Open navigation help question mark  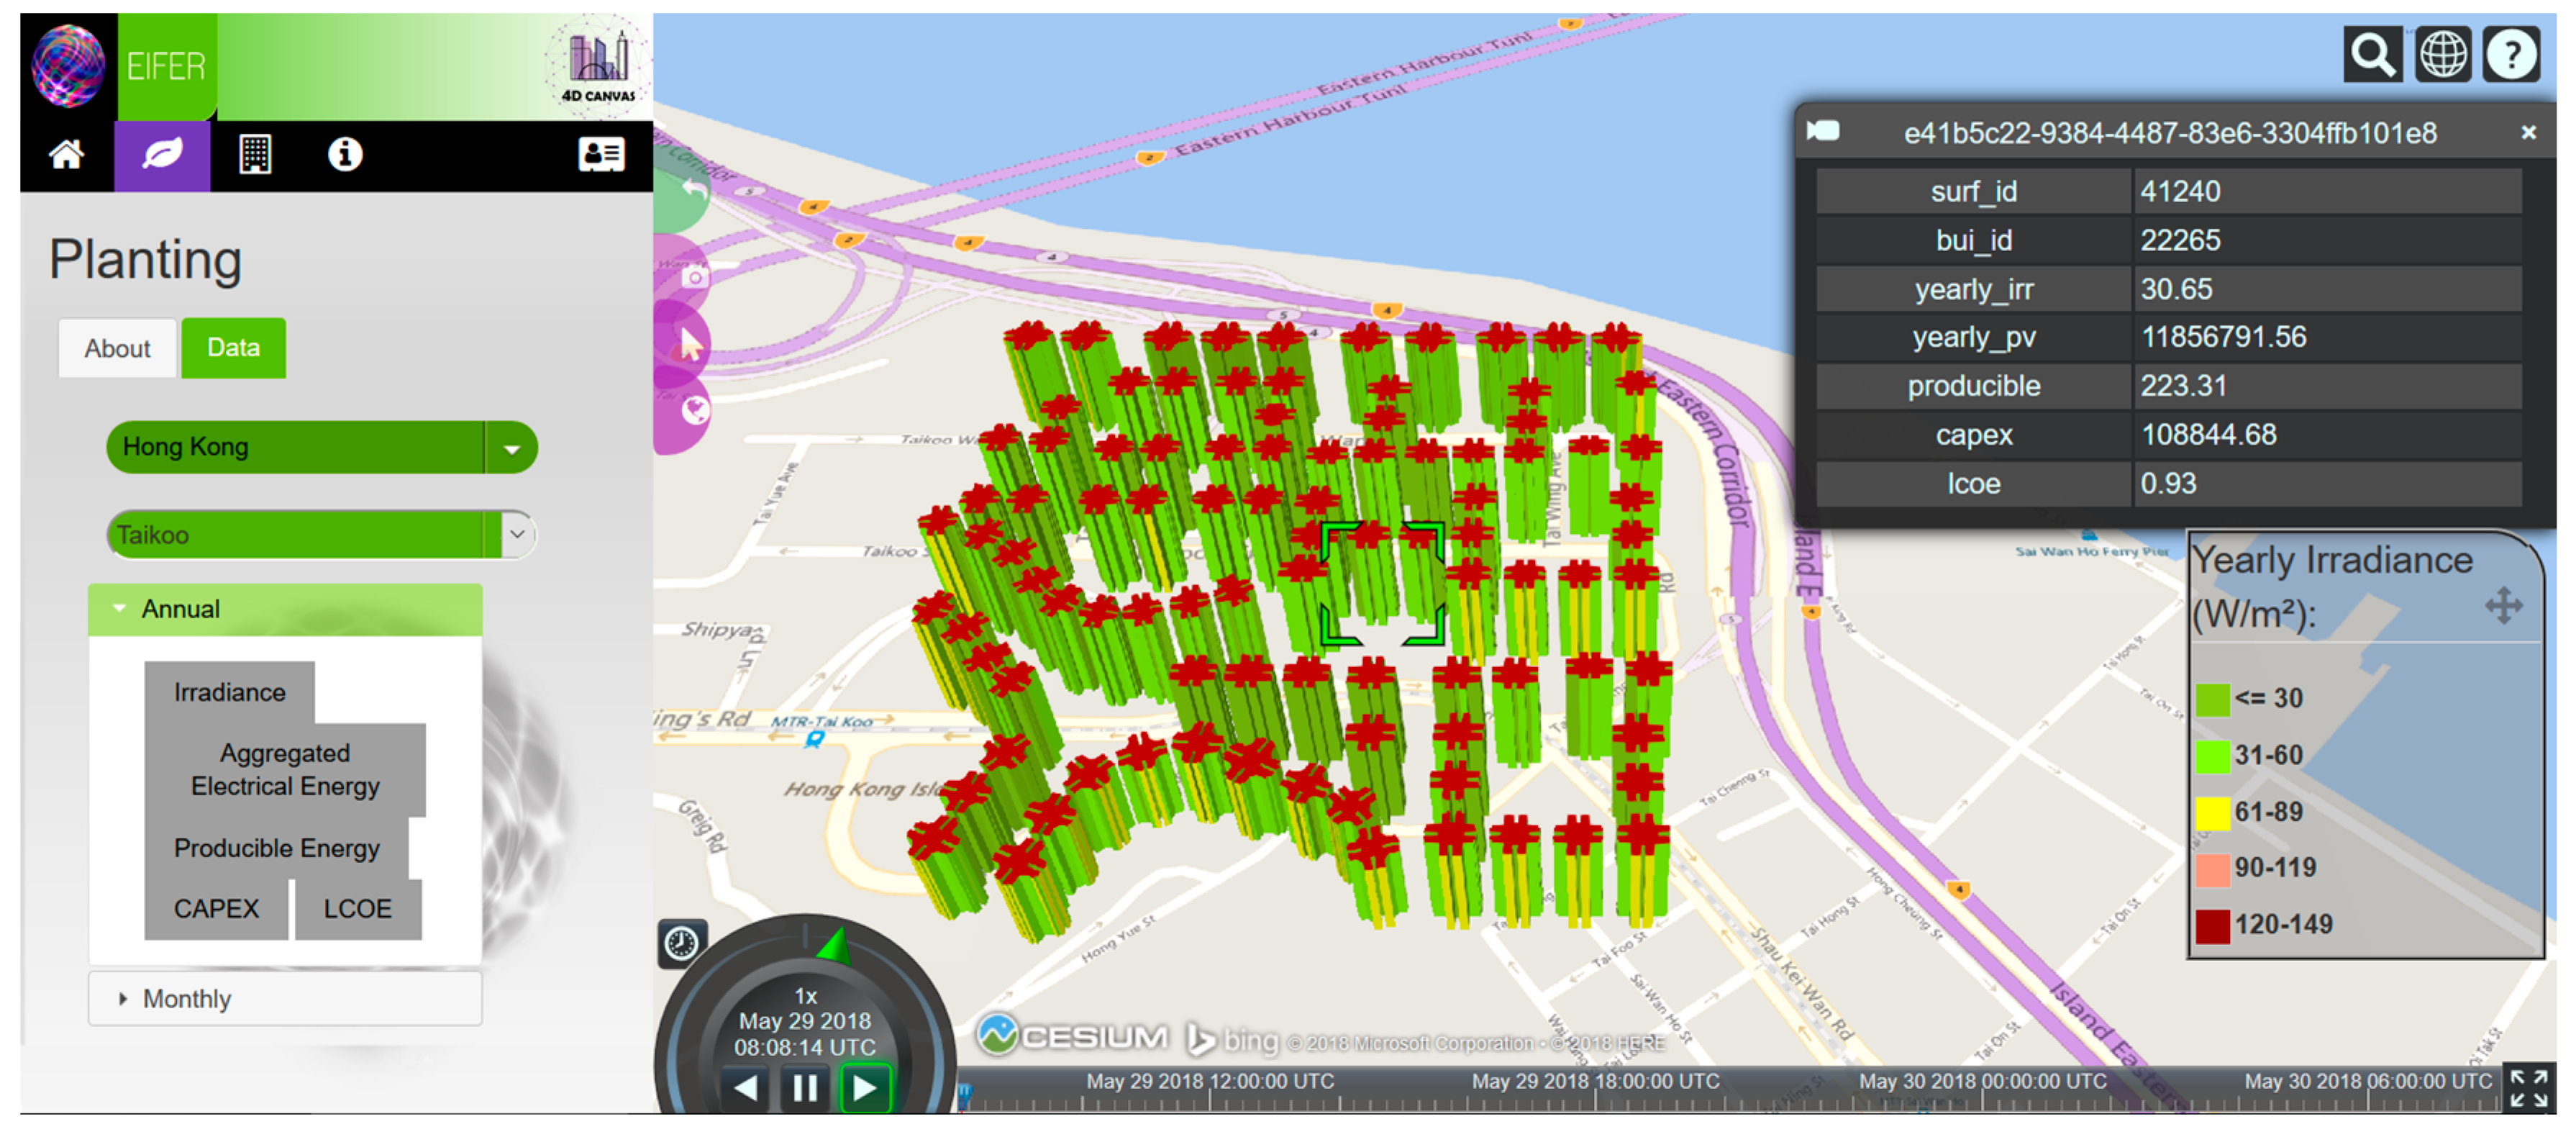coord(2511,54)
